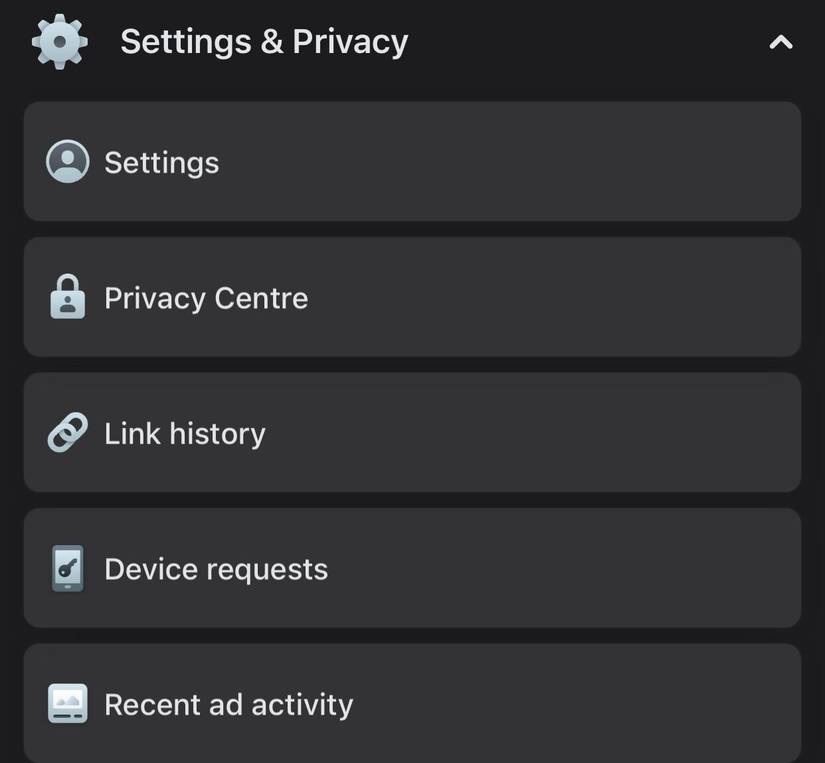The image size is (825, 763).
Task: Click blank header space left of the chevron
Action: [600, 42]
